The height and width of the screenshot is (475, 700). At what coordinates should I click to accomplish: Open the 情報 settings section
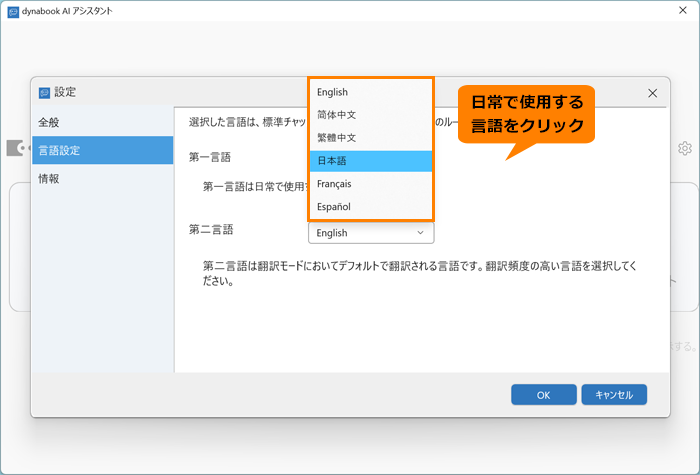point(102,179)
